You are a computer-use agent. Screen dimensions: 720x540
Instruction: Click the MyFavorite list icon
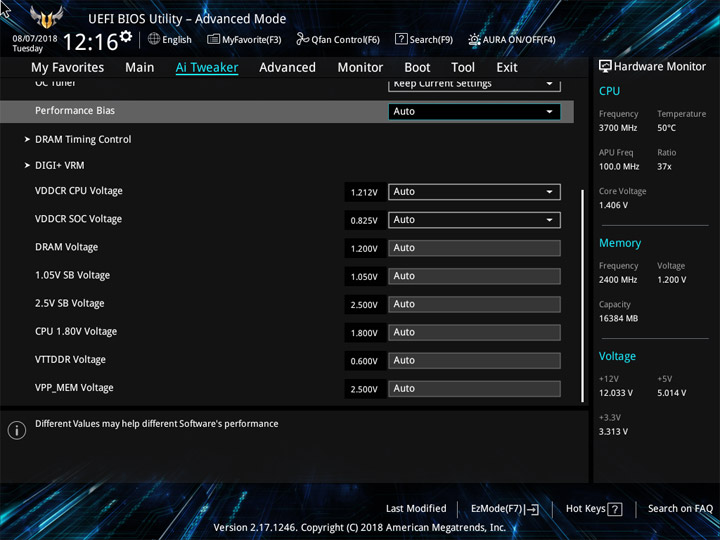213,39
